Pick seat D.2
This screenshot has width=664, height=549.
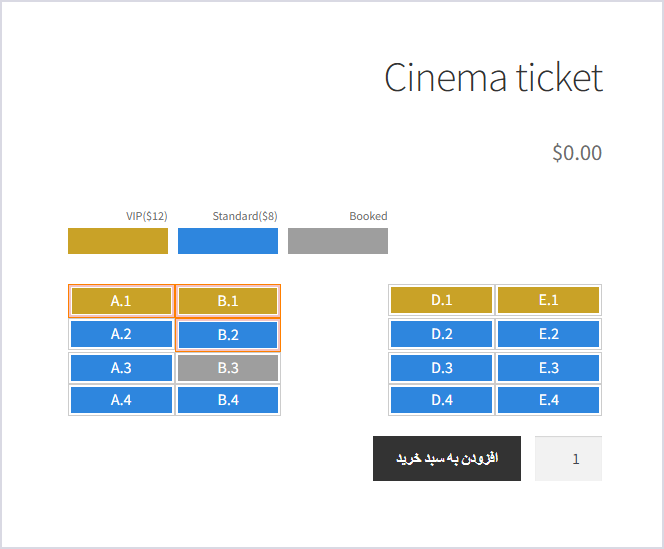tap(441, 334)
